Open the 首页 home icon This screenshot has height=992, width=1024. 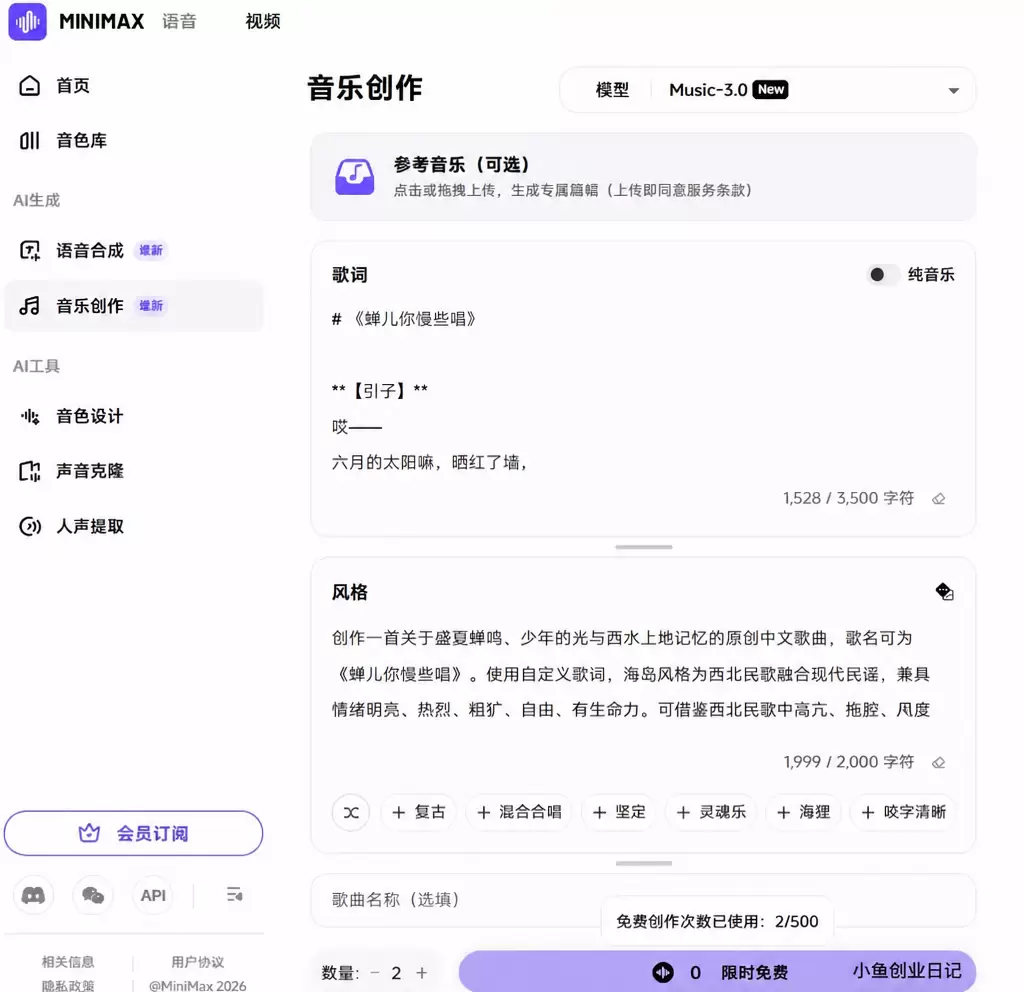pos(29,86)
